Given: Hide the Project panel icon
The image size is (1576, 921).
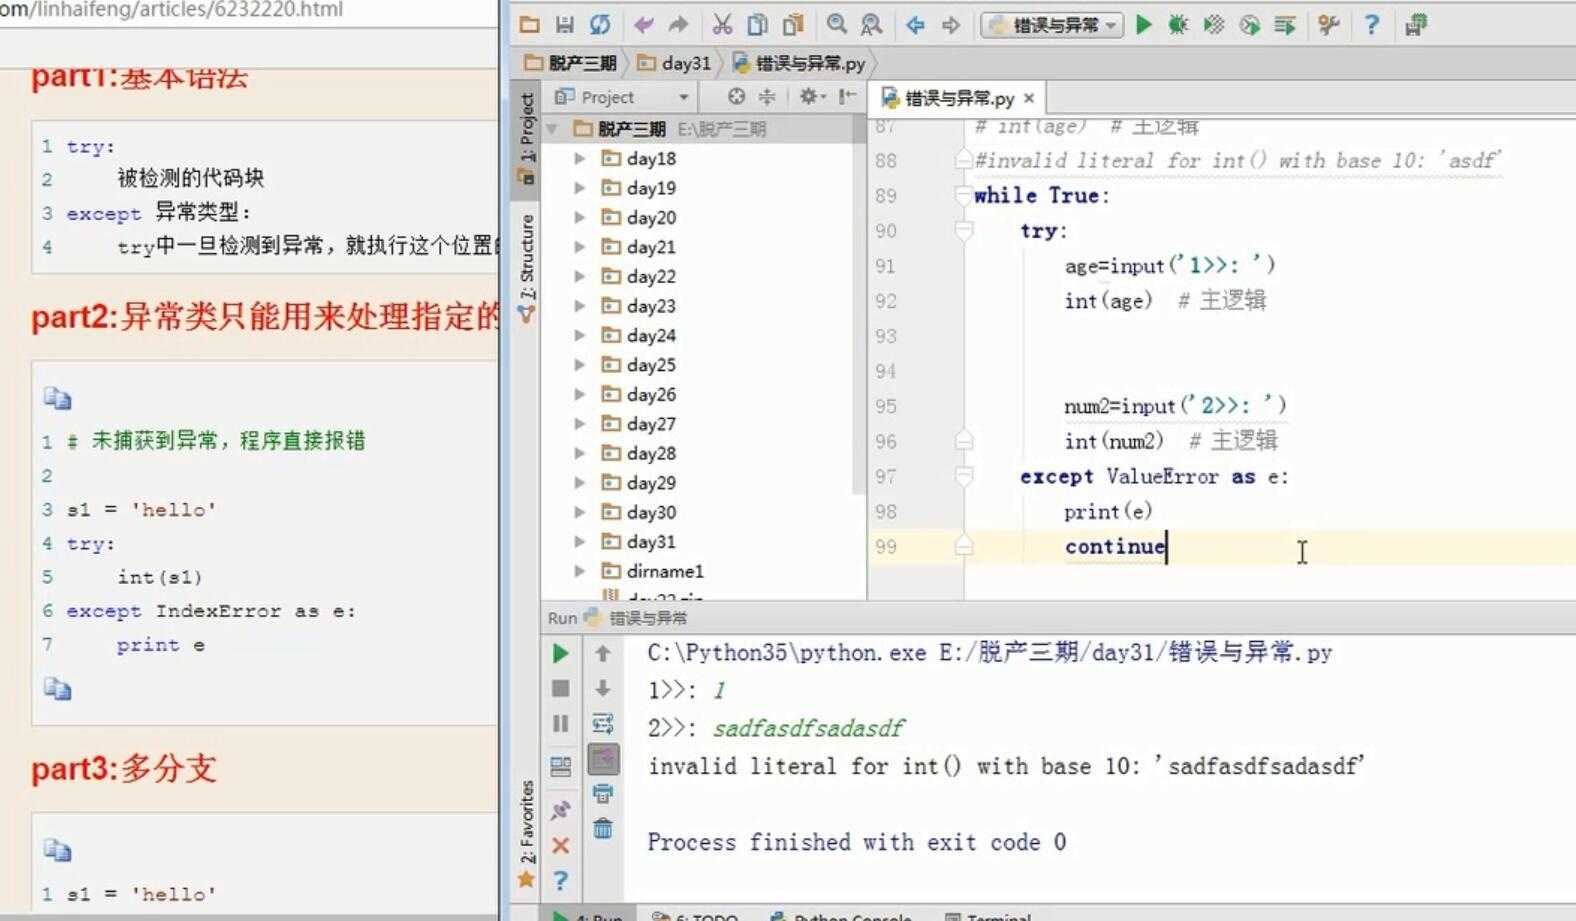Looking at the screenshot, I should tap(848, 96).
